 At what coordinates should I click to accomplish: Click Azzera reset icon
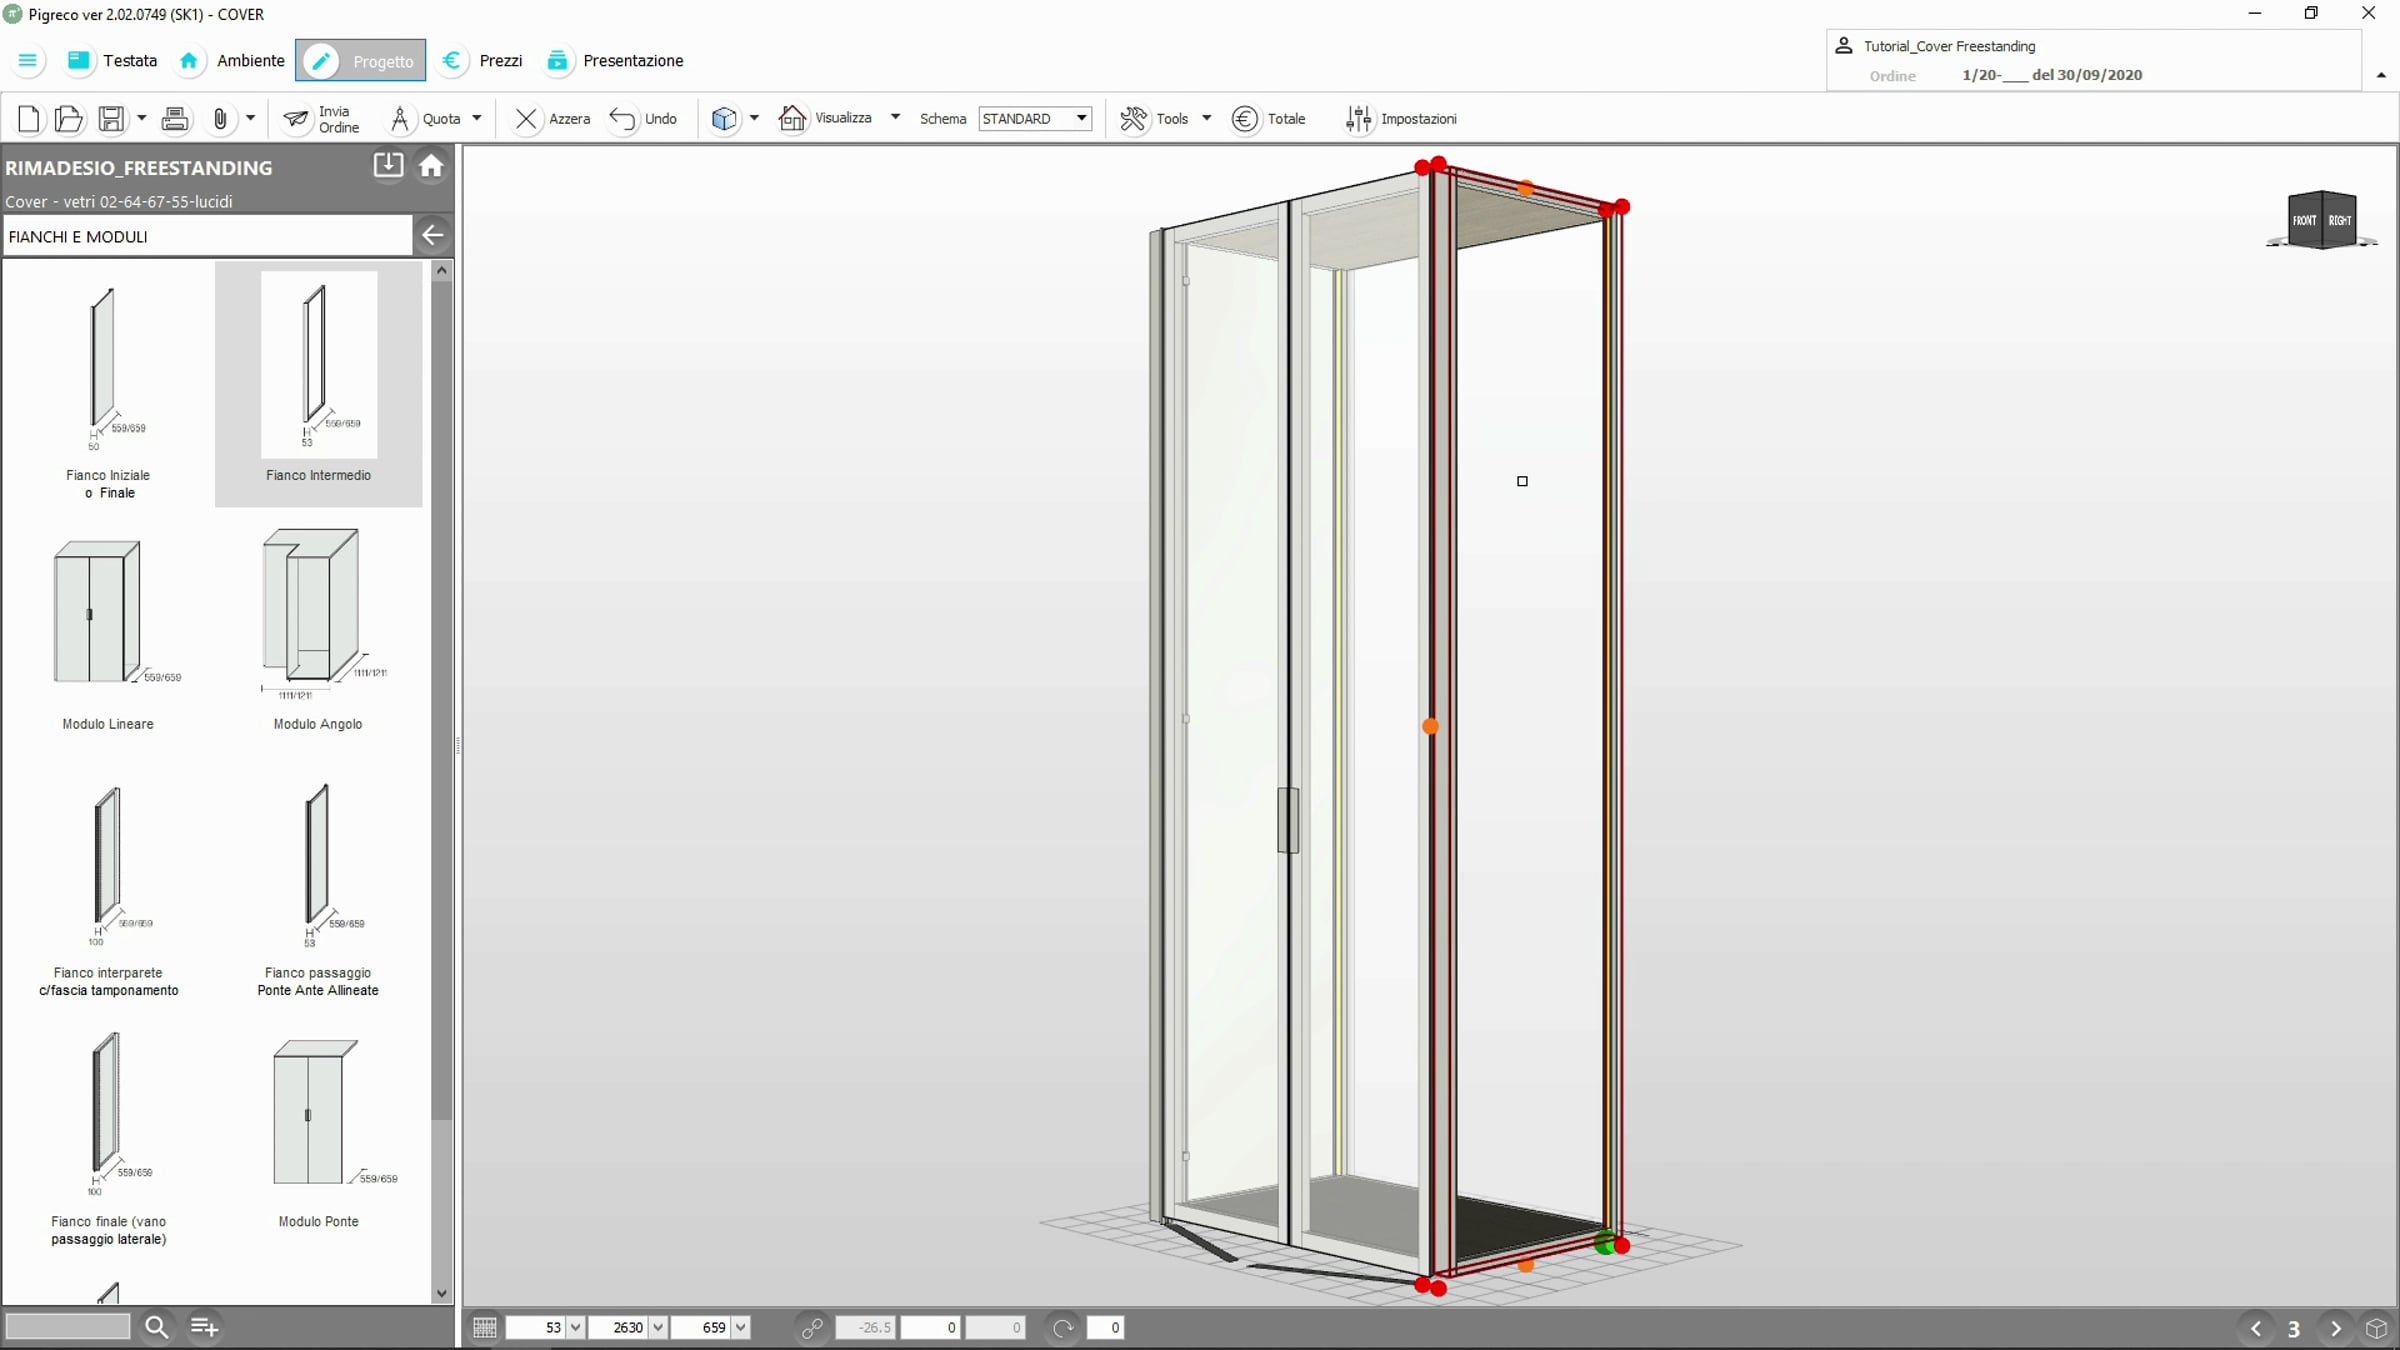tap(525, 119)
